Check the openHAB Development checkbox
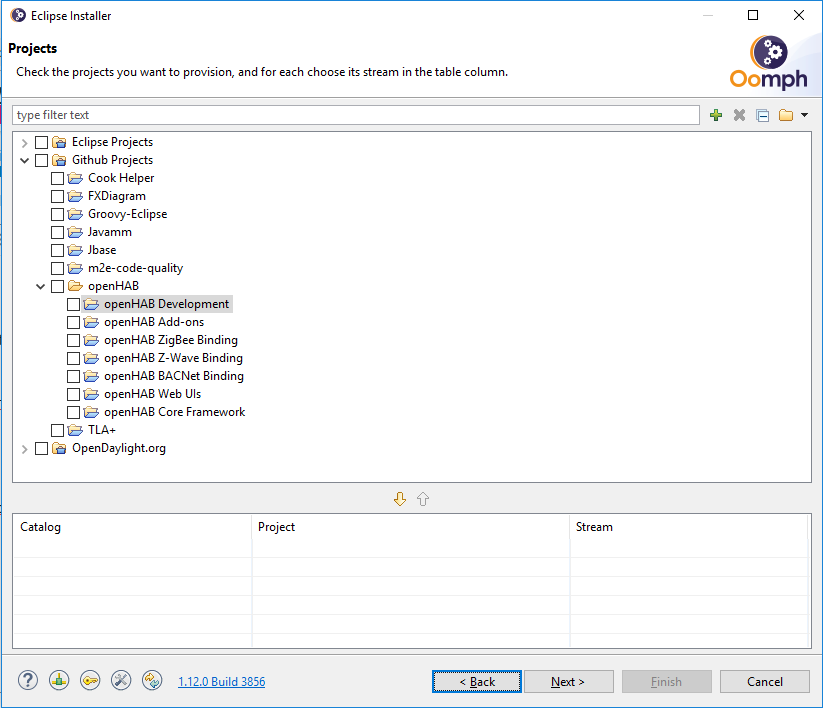This screenshot has height=708, width=823. click(73, 304)
